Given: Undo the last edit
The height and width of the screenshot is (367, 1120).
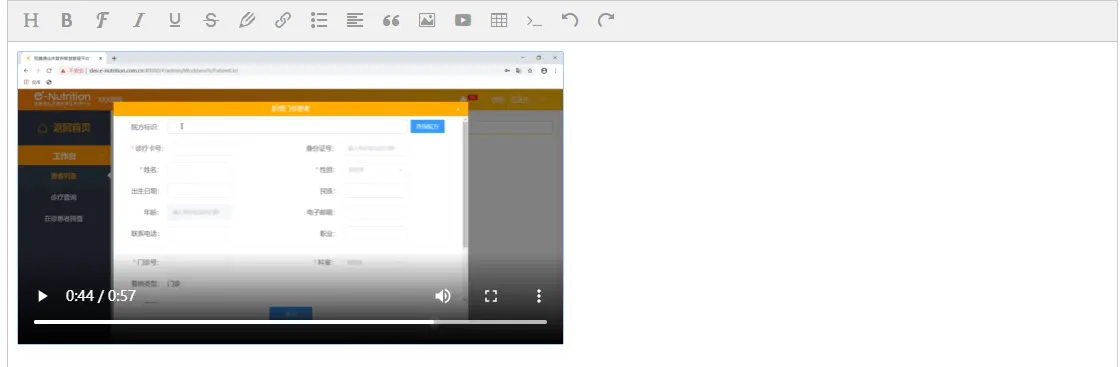Looking at the screenshot, I should (x=570, y=20).
